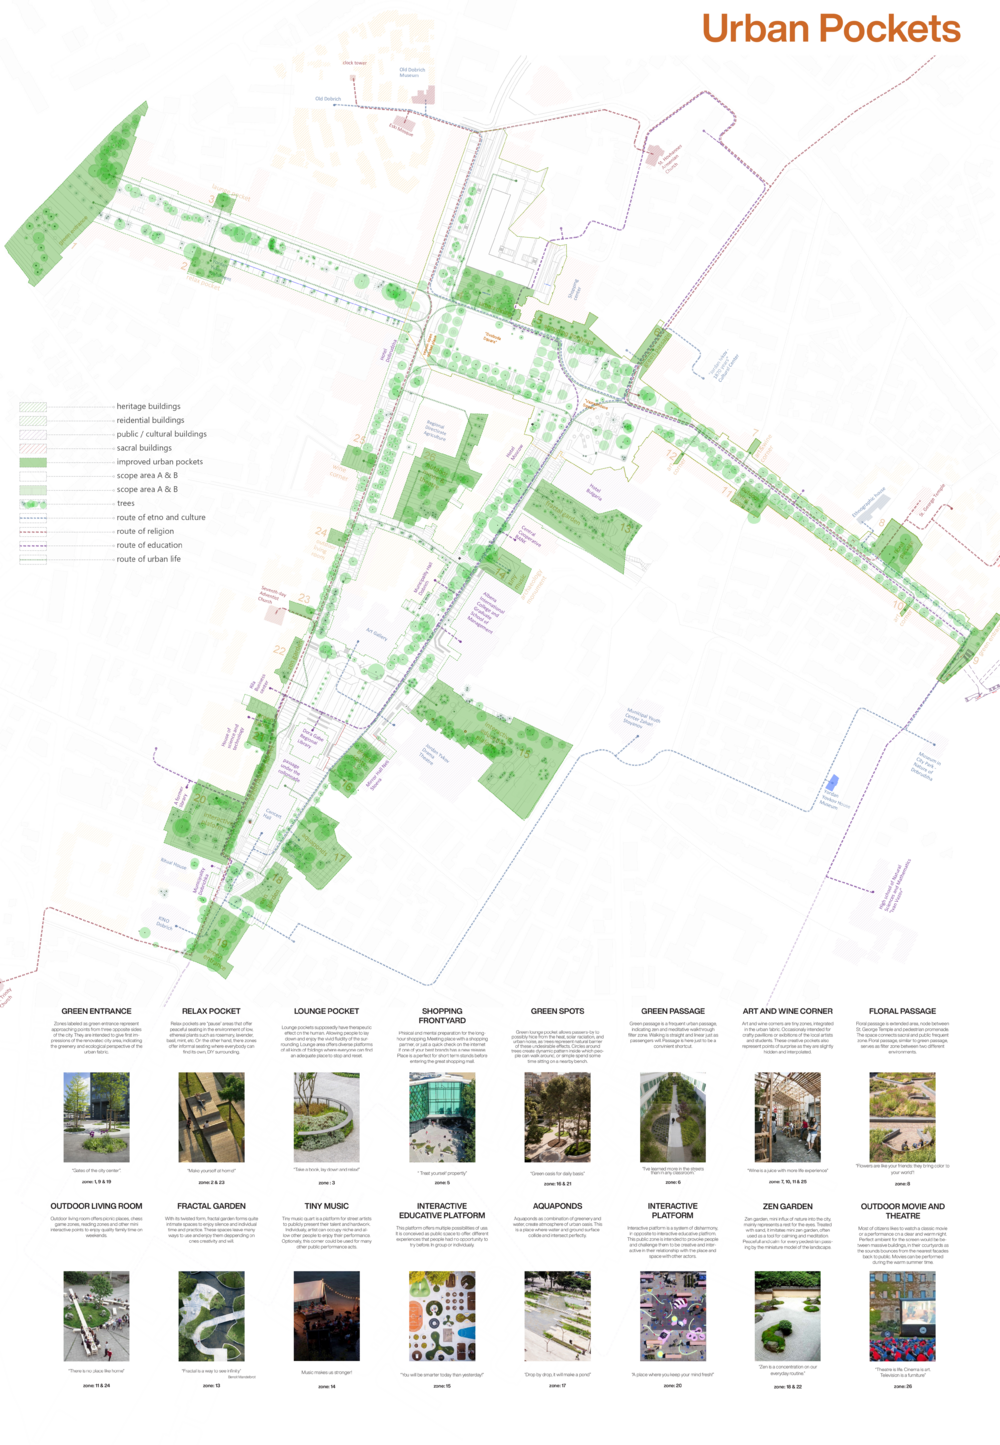Click the public / cultural buildings label
Screen dimensions: 1000x1445
point(161,434)
